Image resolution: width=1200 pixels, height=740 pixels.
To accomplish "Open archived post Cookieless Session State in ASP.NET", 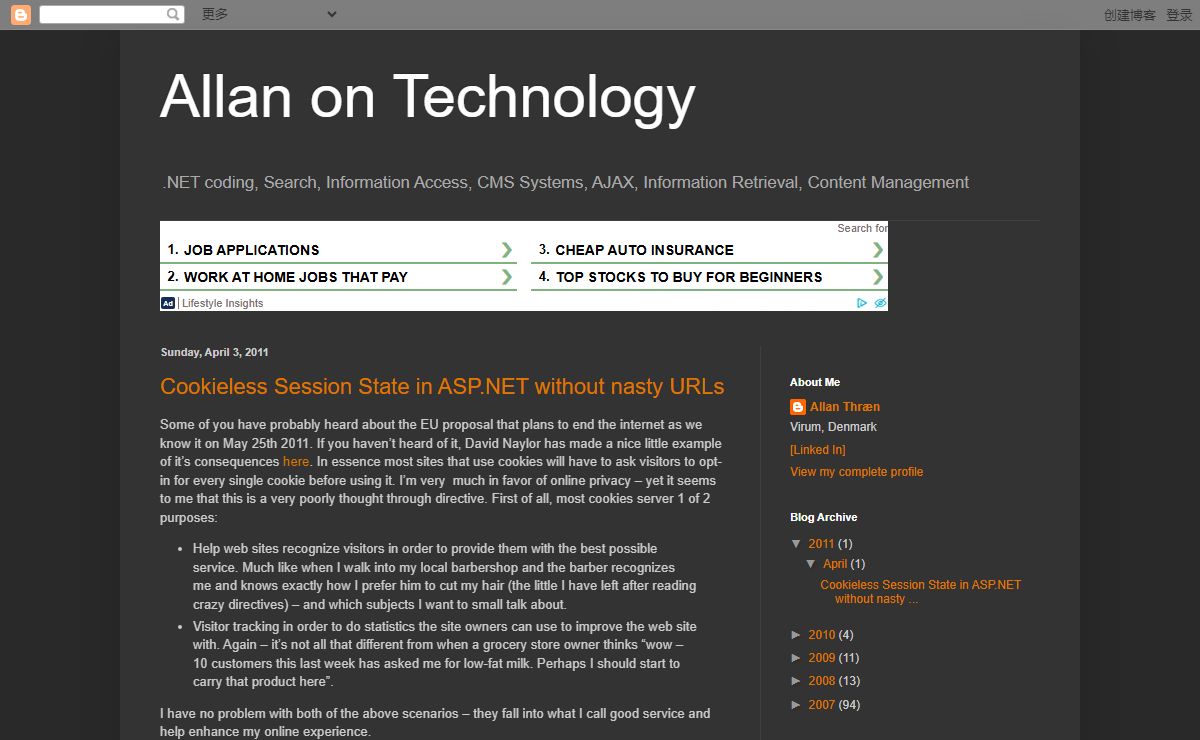I will [920, 592].
